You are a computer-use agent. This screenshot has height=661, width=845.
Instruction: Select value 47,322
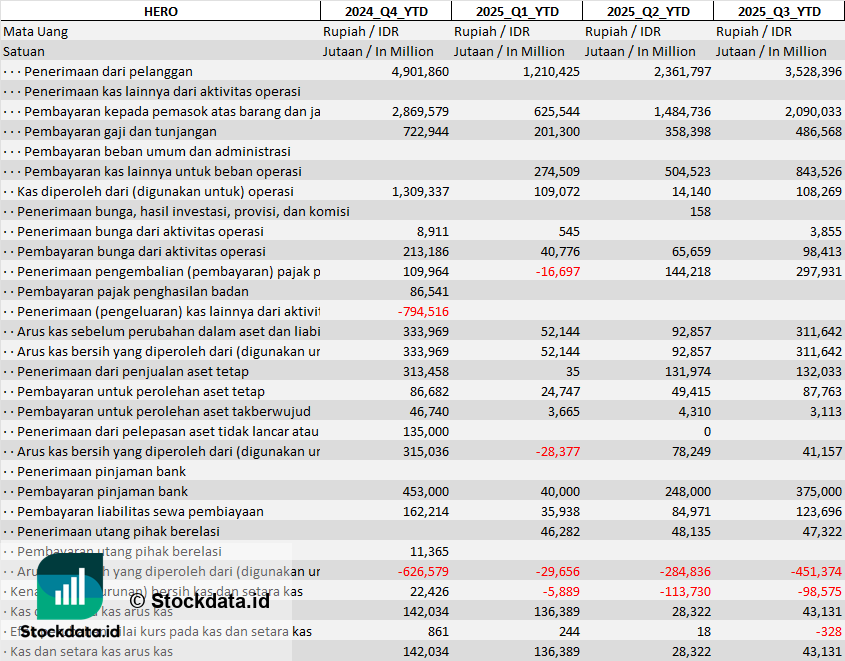click(822, 532)
